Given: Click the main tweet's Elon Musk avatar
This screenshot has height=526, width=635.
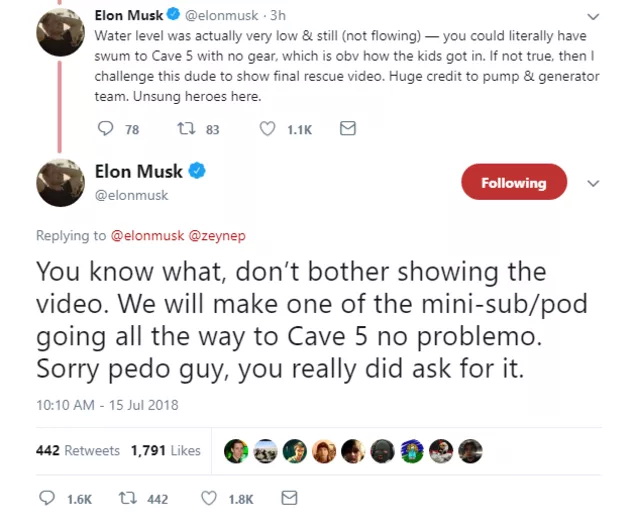Looking at the screenshot, I should 60,182.
